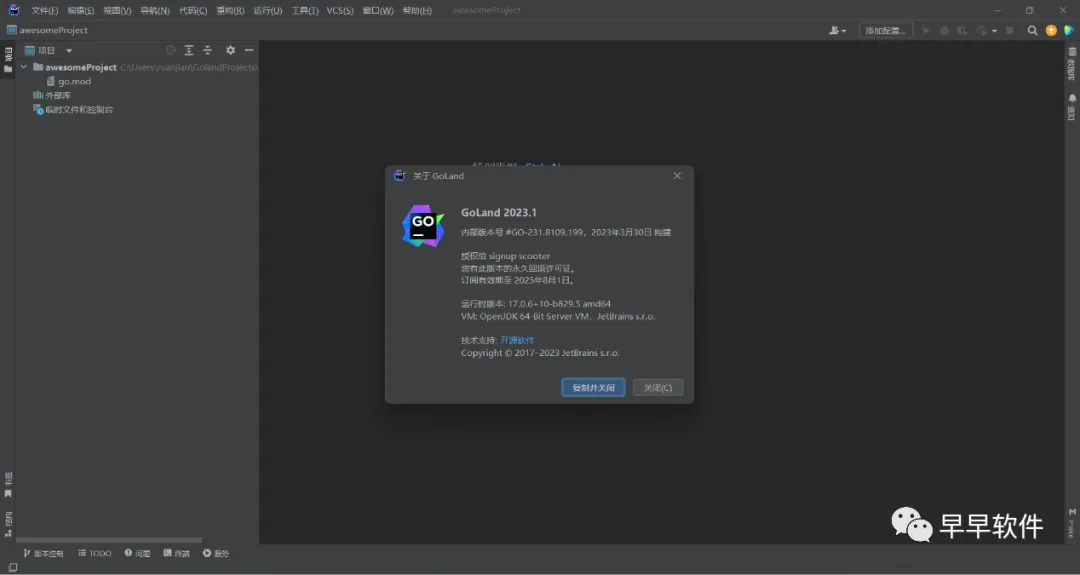Click the 添加配置... button
This screenshot has width=1080, height=575.
(x=886, y=30)
